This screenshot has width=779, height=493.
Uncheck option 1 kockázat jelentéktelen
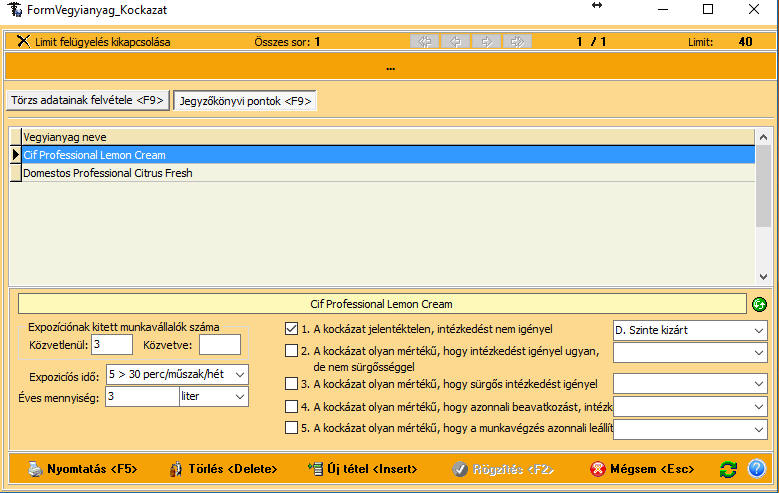click(x=292, y=329)
